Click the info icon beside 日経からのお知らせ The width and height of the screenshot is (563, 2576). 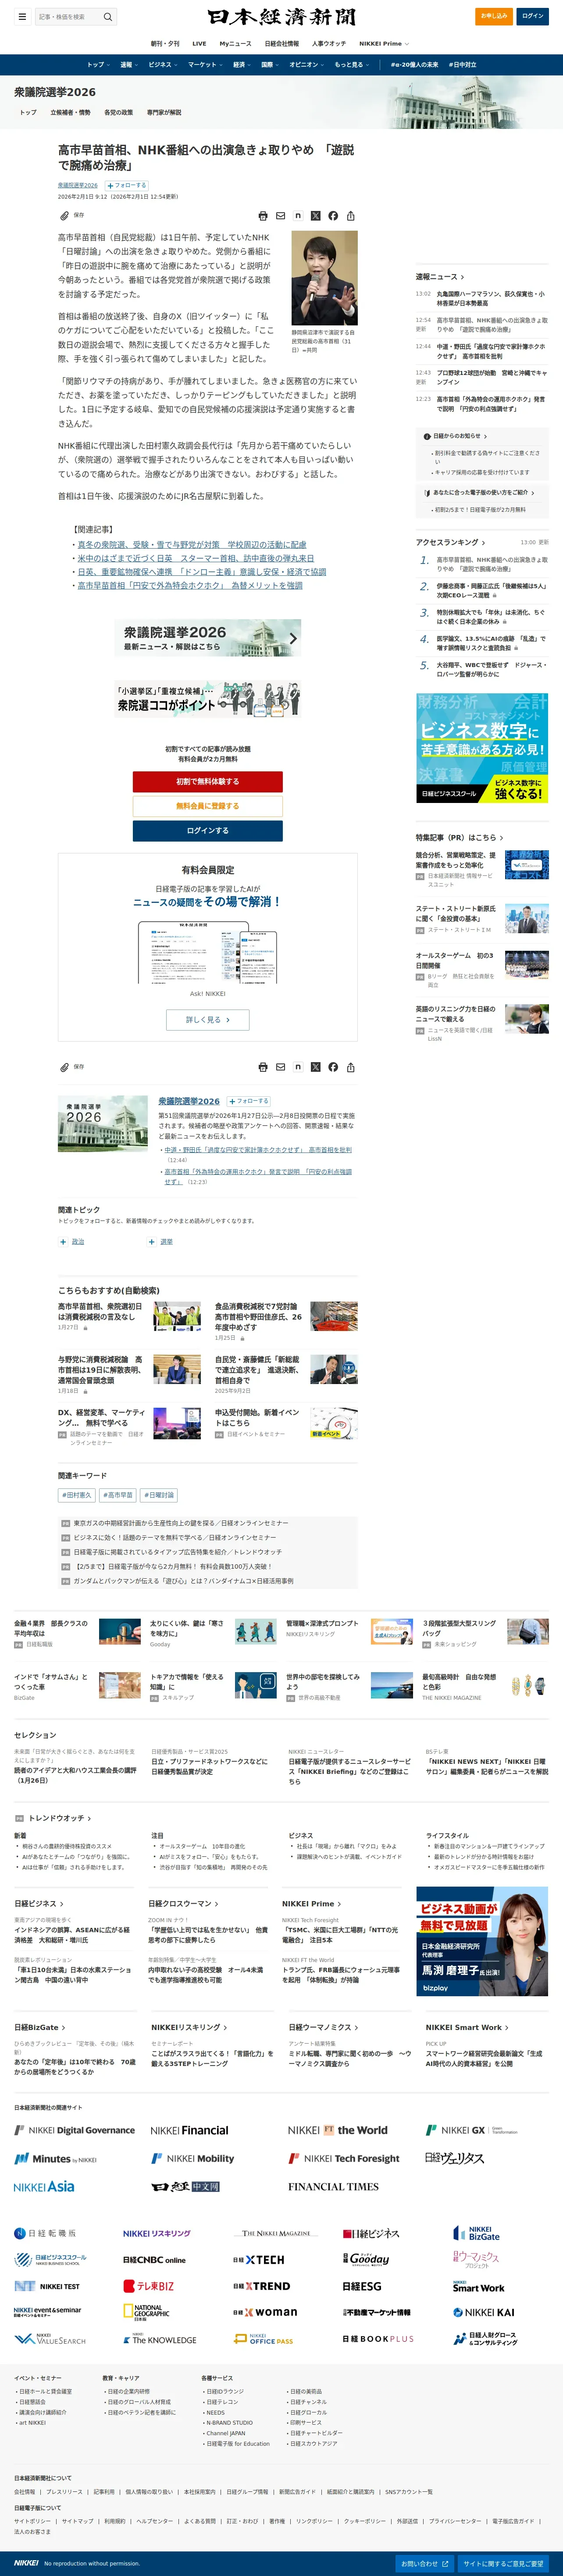(x=427, y=436)
